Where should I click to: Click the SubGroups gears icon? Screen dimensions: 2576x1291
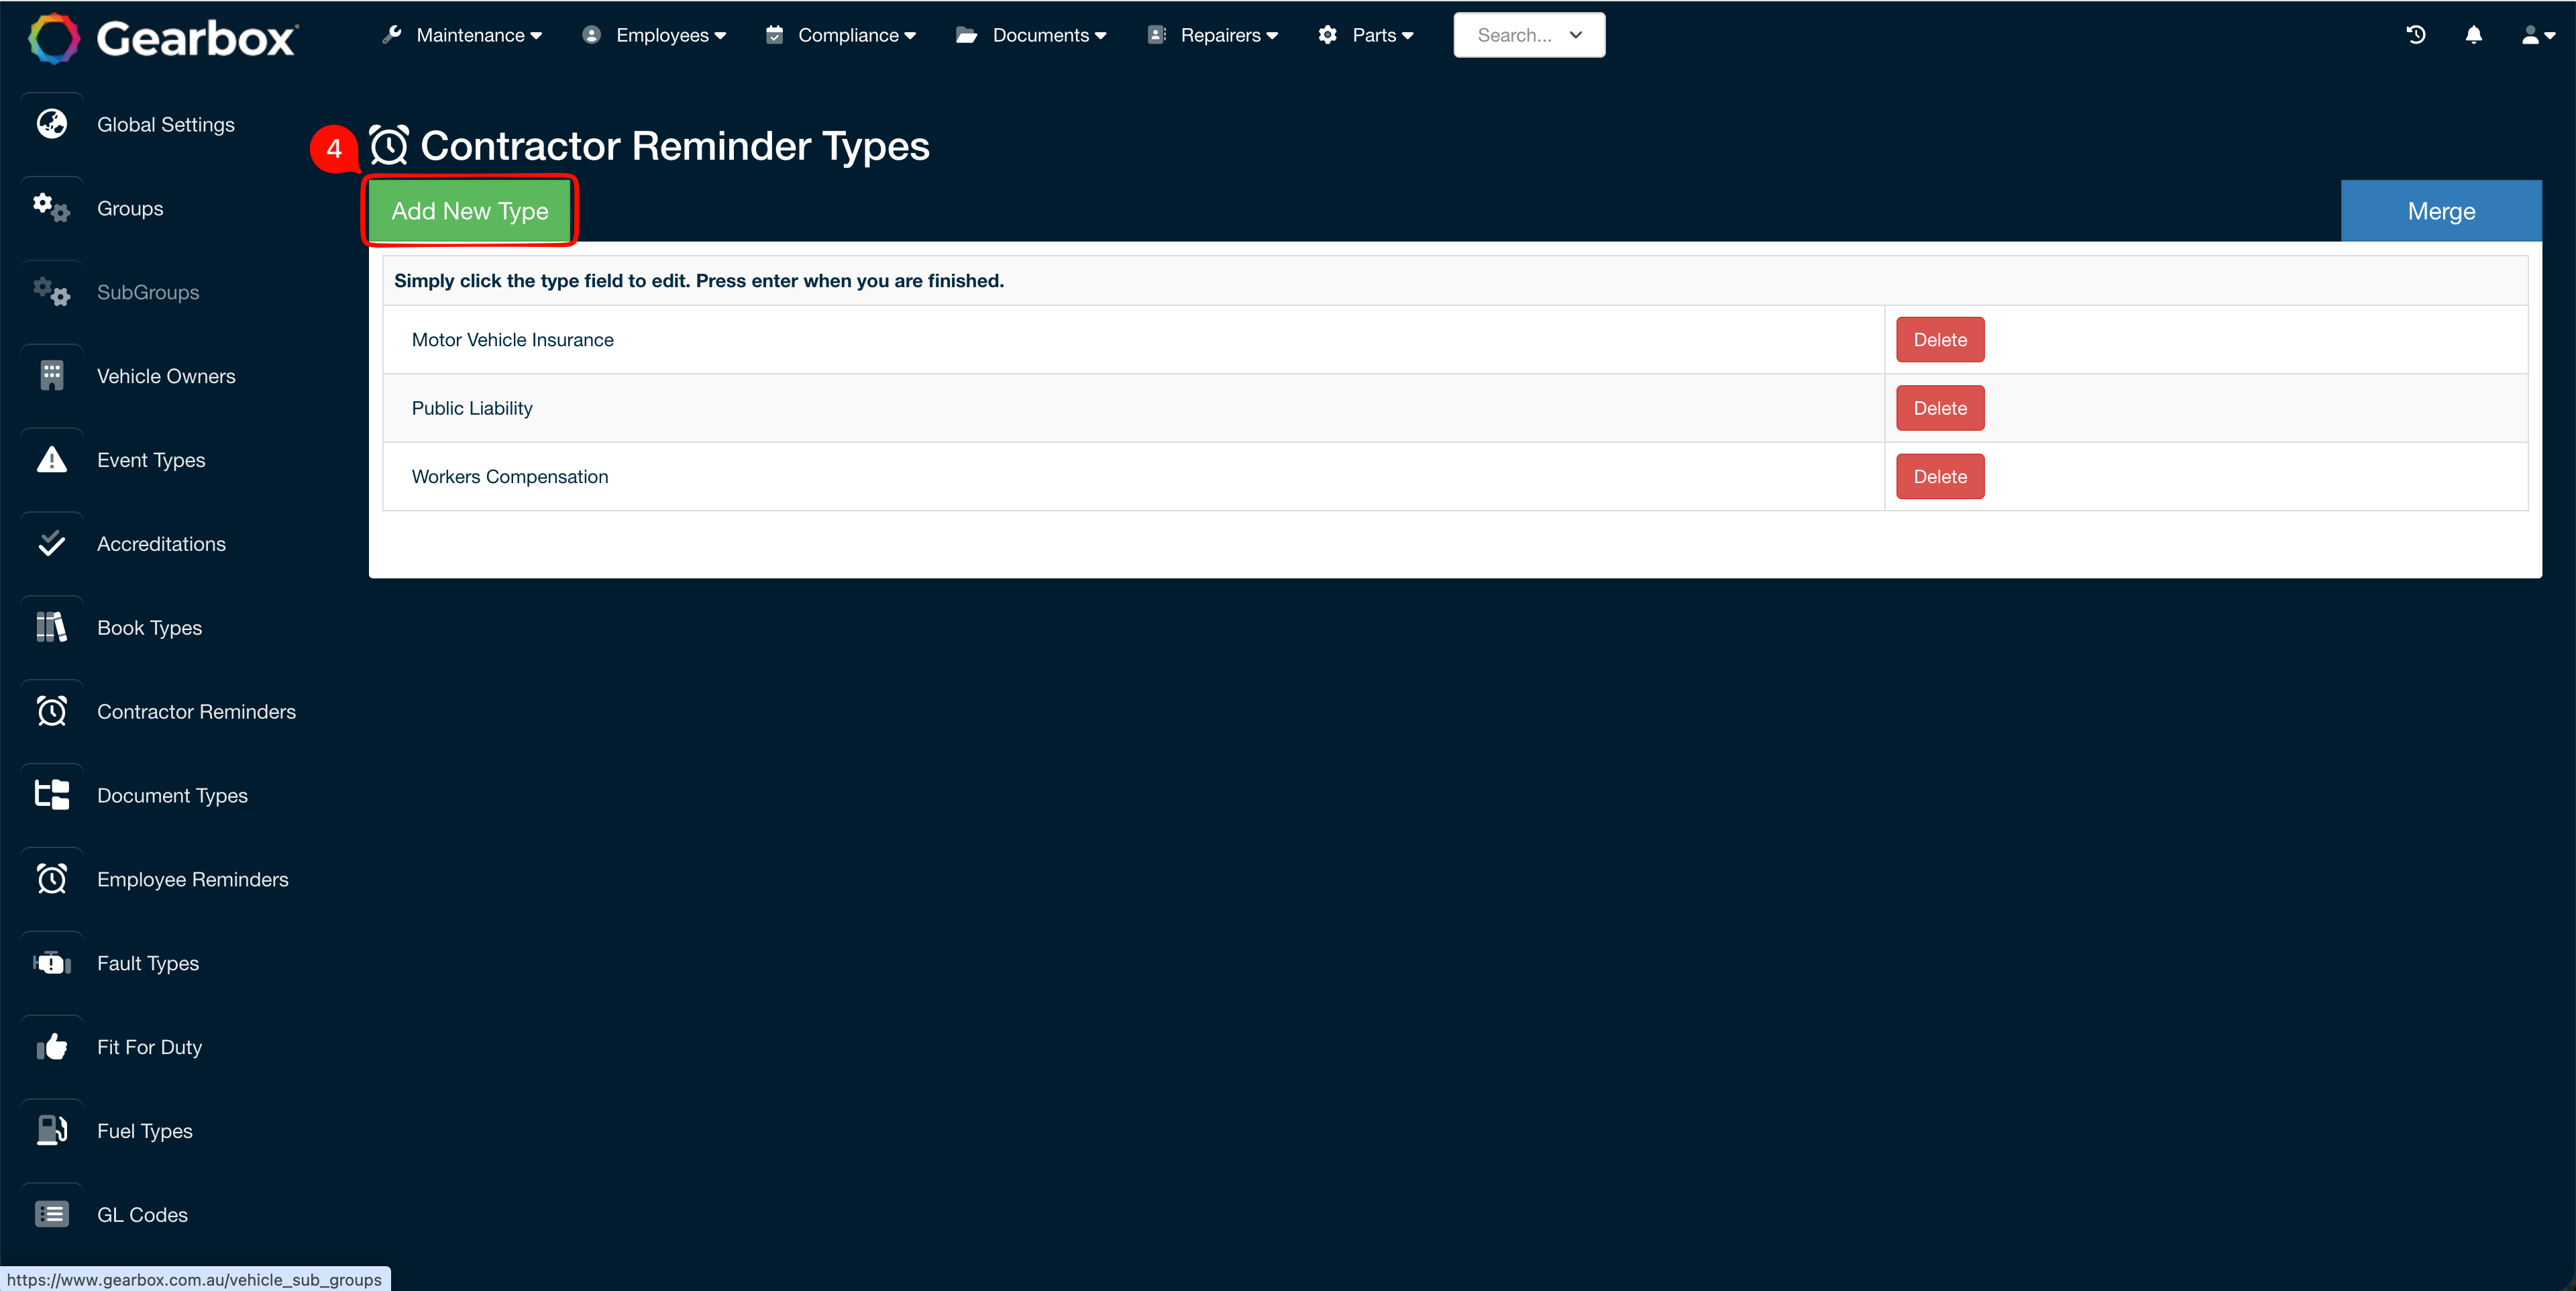52,292
